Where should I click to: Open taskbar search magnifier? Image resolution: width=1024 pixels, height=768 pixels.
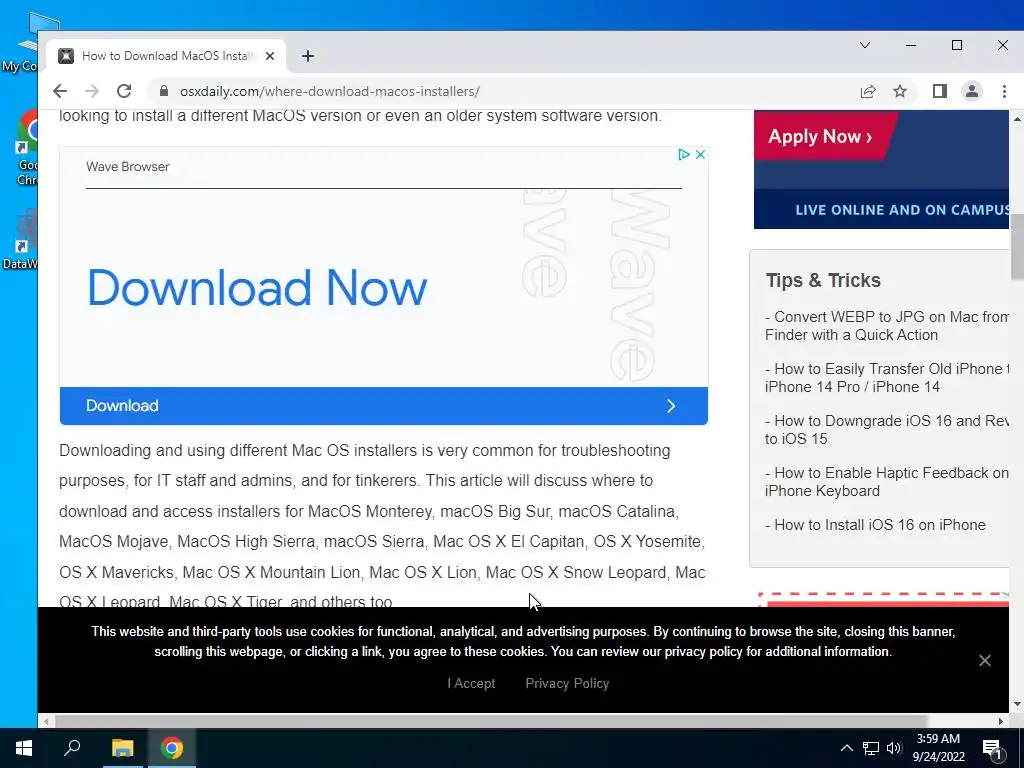point(72,748)
